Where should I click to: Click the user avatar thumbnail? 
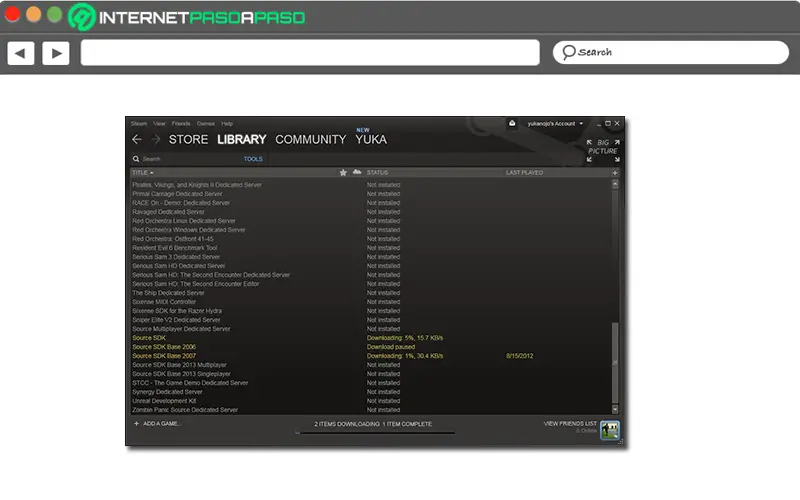610,430
